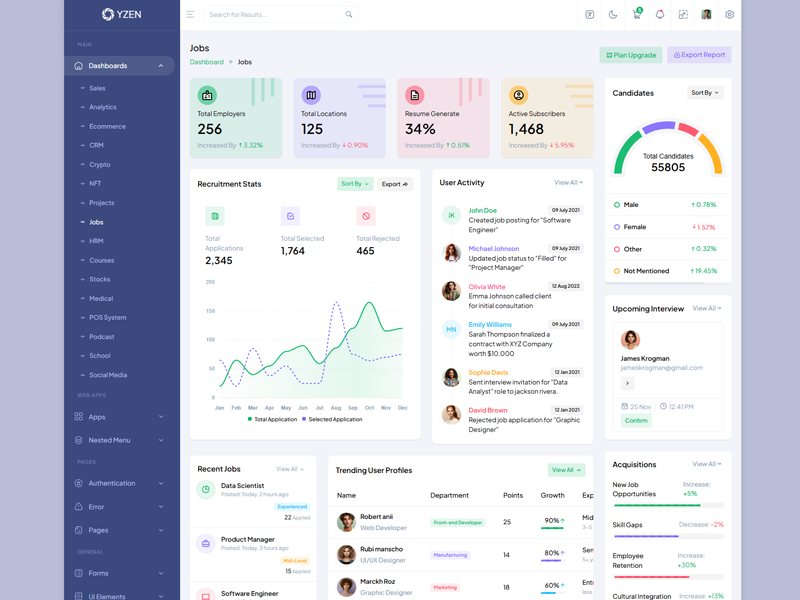Click the Resume Generate document icon

[415, 95]
